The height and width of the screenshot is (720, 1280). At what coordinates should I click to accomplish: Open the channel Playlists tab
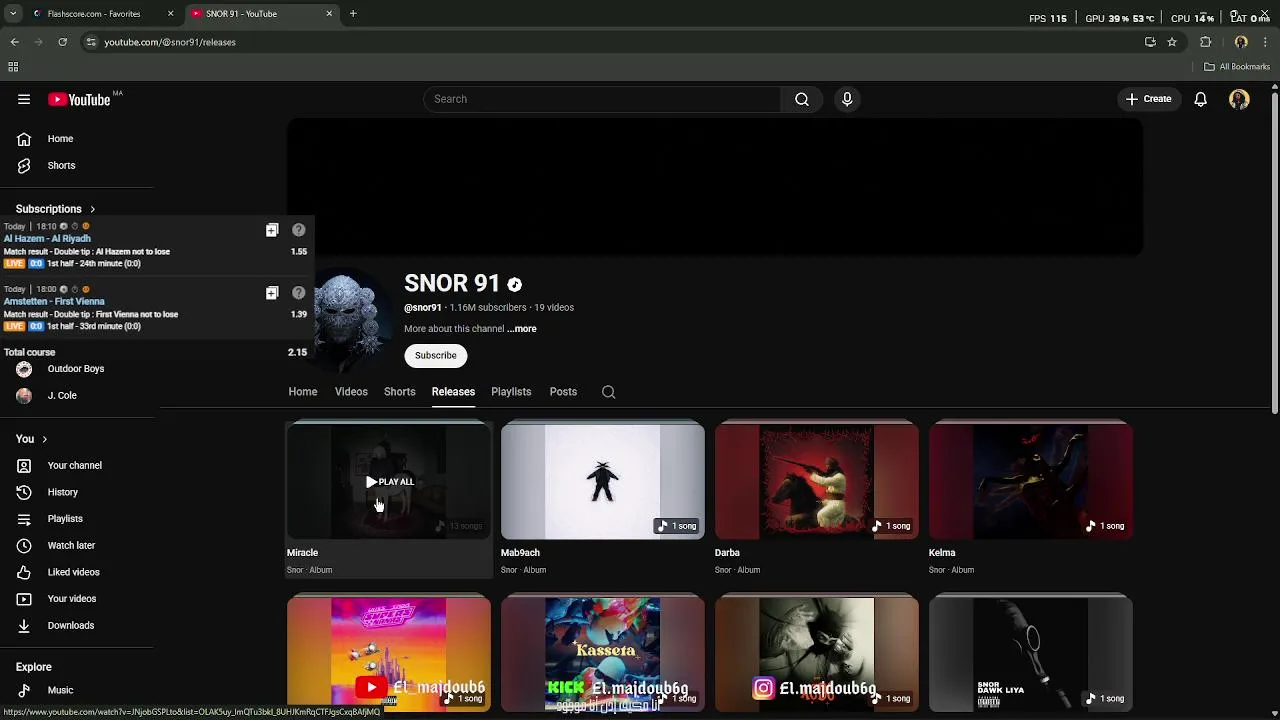pyautogui.click(x=511, y=392)
